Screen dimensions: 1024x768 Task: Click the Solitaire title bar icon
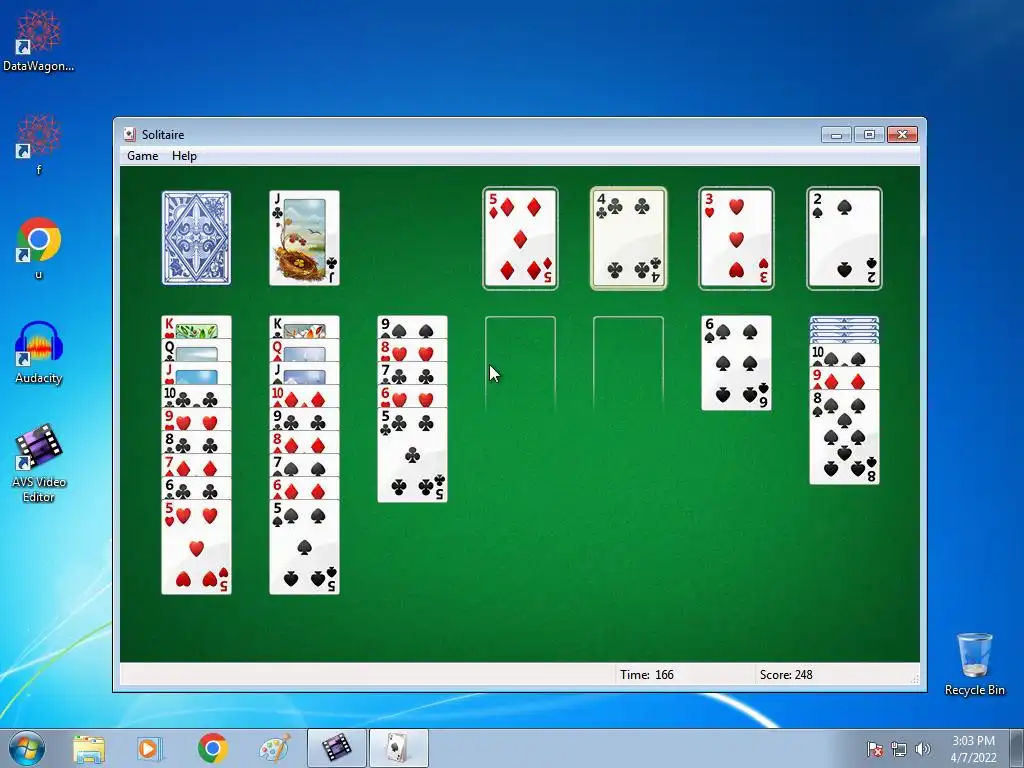[129, 135]
